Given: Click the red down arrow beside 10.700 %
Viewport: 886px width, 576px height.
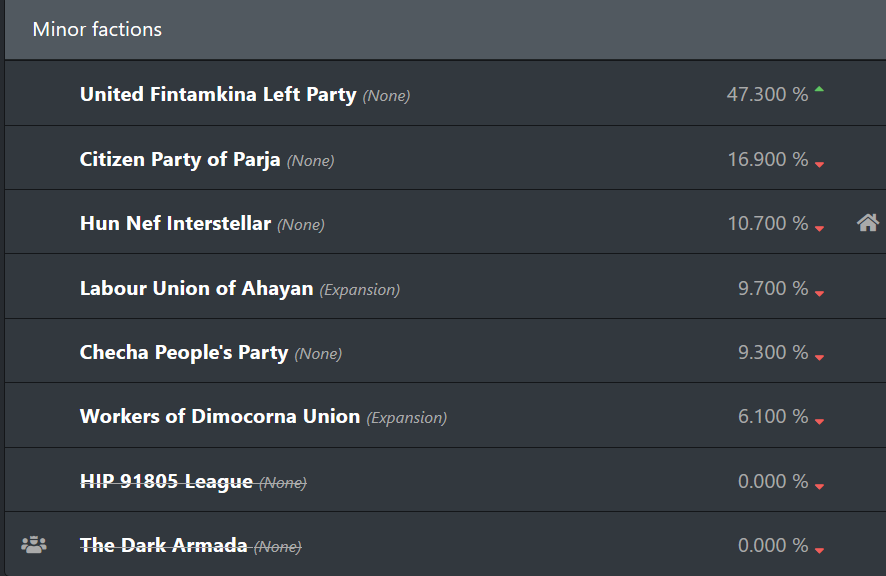Looking at the screenshot, I should pyautogui.click(x=819, y=228).
